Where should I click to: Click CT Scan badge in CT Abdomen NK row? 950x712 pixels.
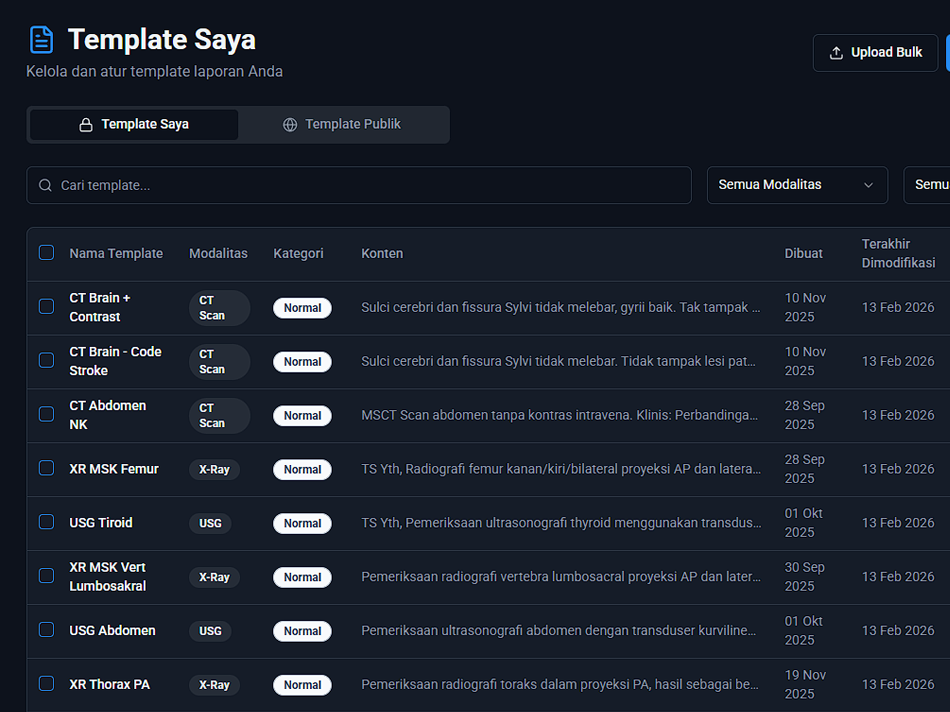pyautogui.click(x=219, y=416)
